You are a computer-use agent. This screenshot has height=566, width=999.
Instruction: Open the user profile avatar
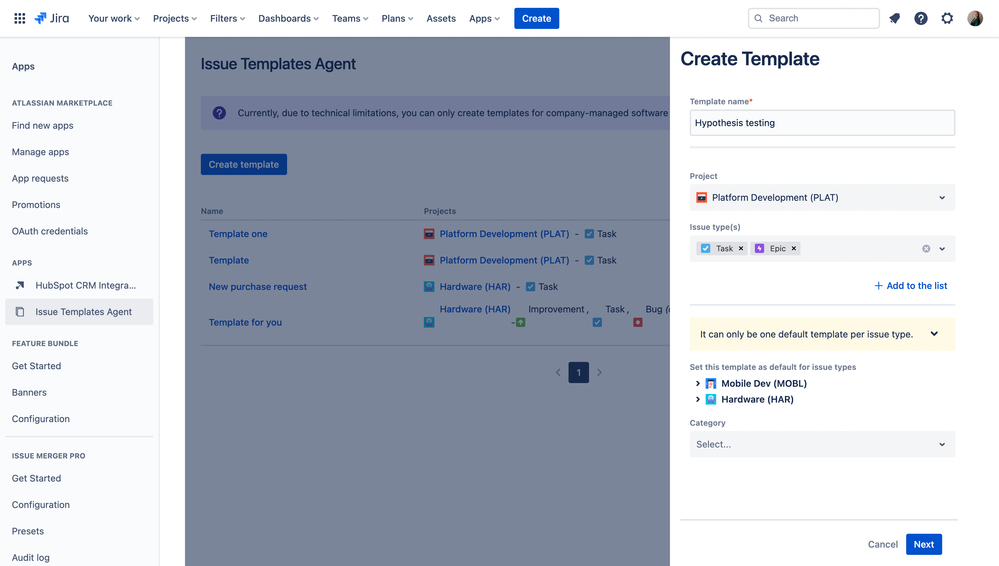tap(975, 18)
